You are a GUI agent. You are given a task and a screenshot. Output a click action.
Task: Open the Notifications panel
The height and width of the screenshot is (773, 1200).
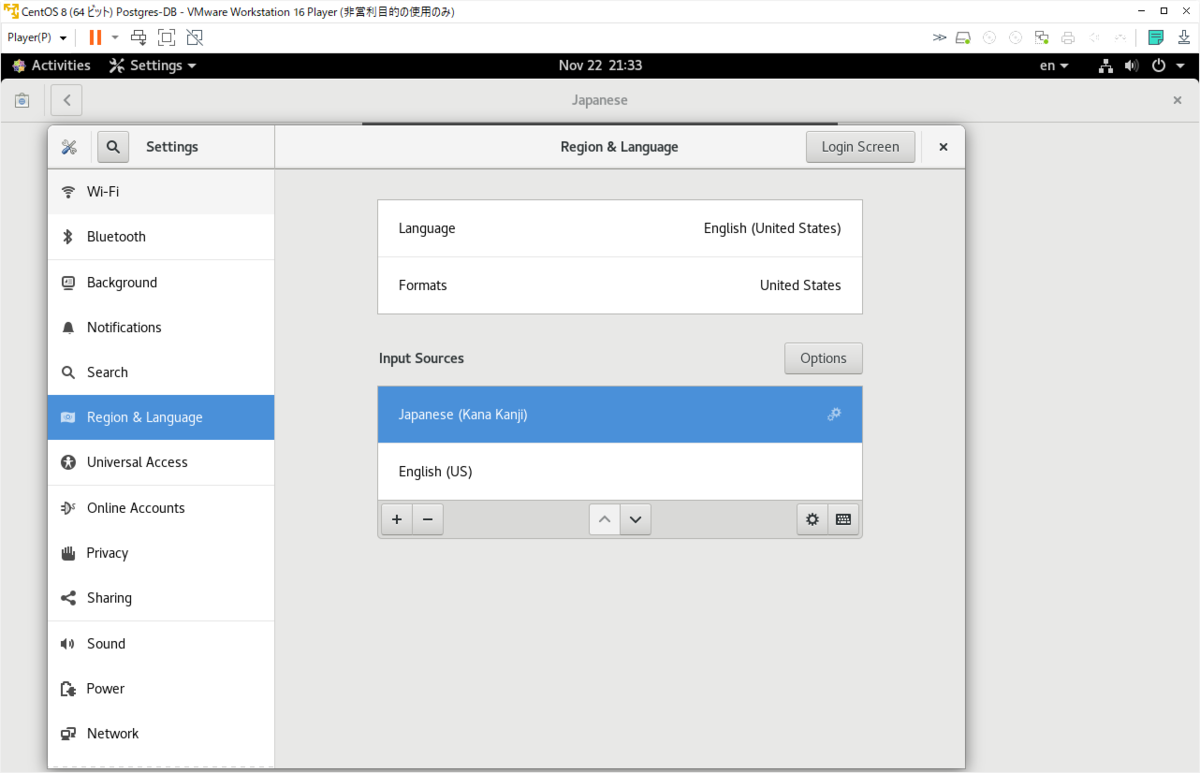coord(161,327)
